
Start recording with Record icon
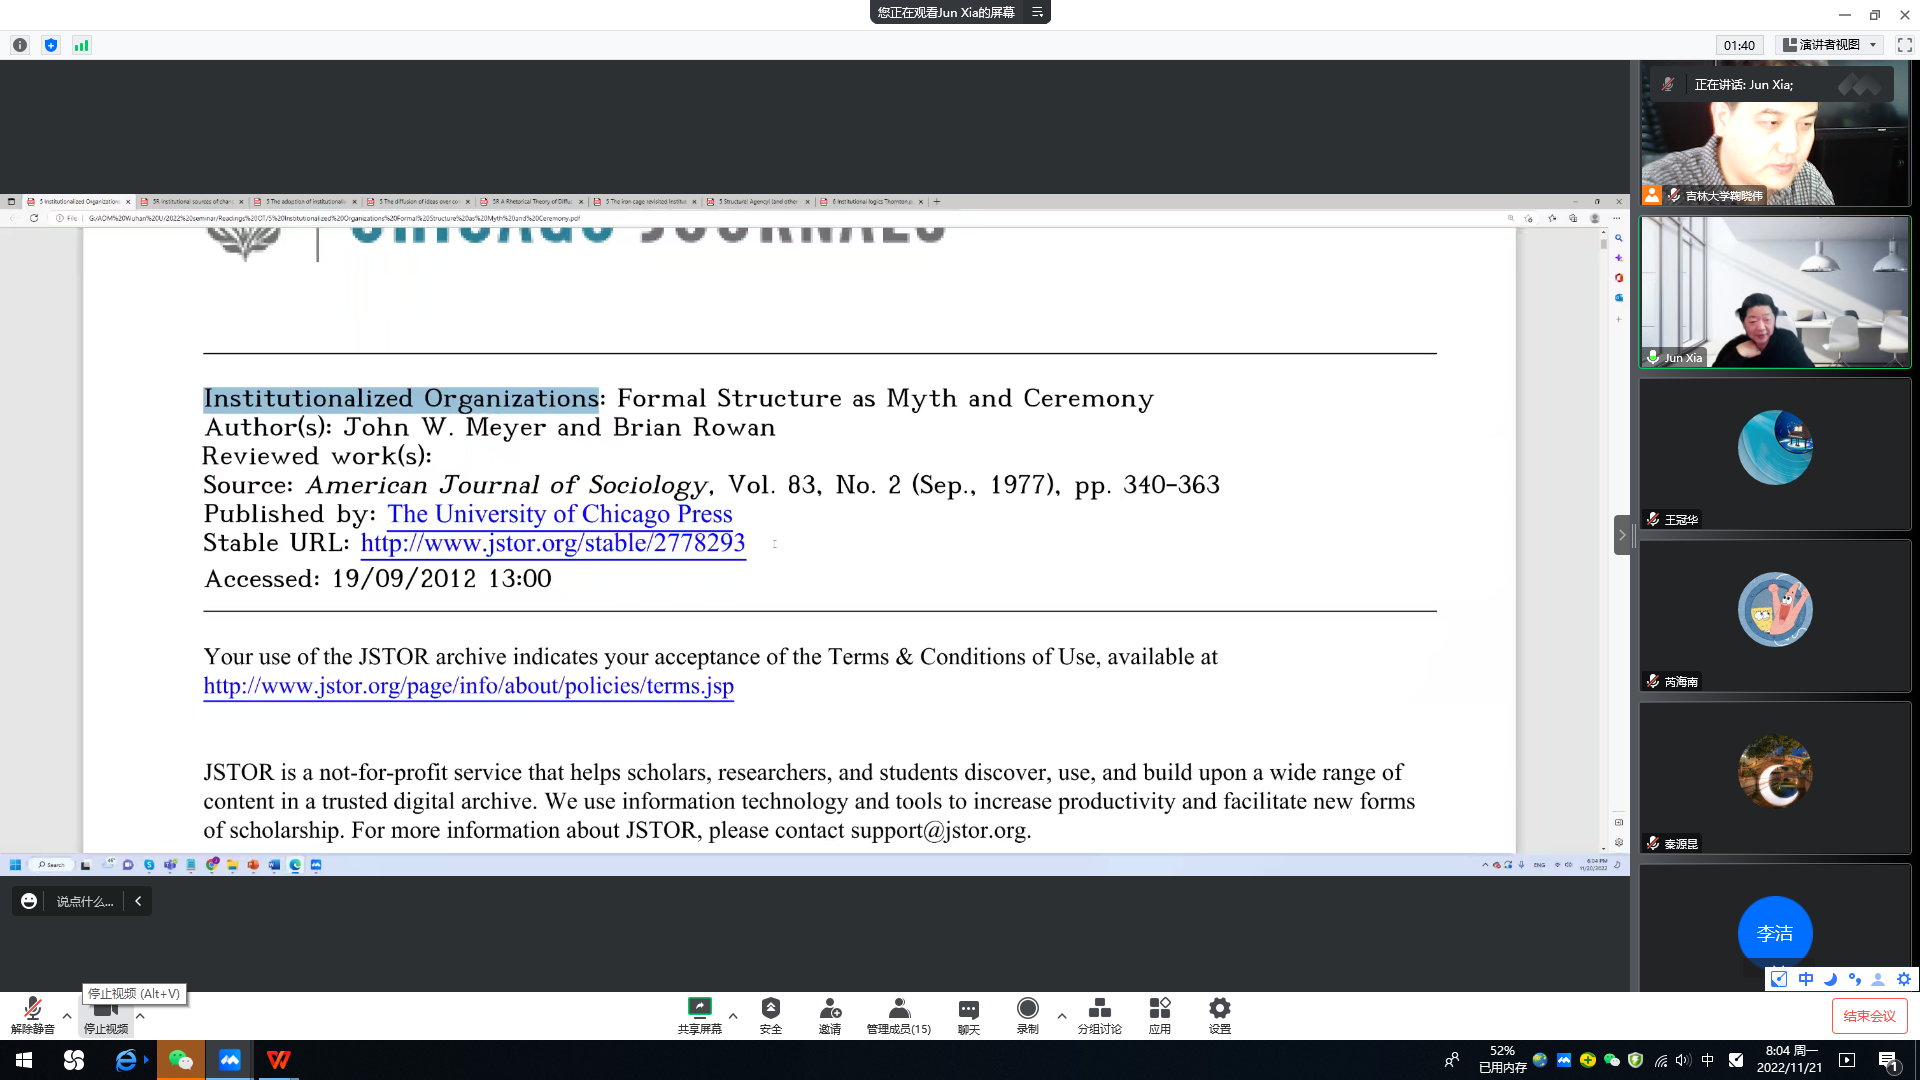click(1027, 1008)
